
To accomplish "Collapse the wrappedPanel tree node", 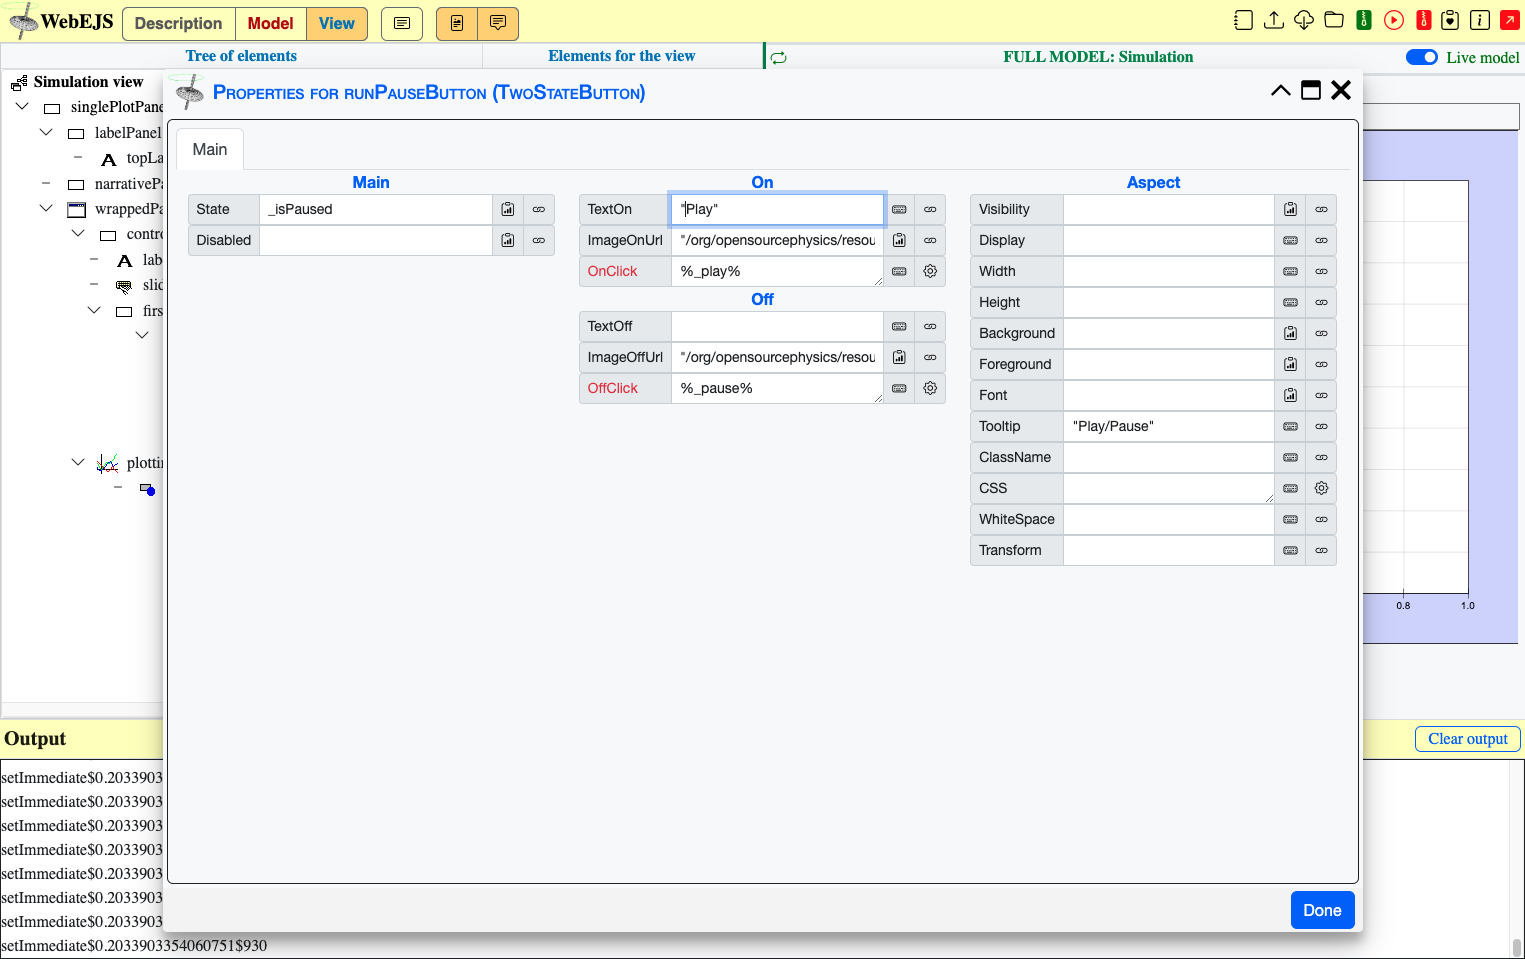I will coord(46,208).
